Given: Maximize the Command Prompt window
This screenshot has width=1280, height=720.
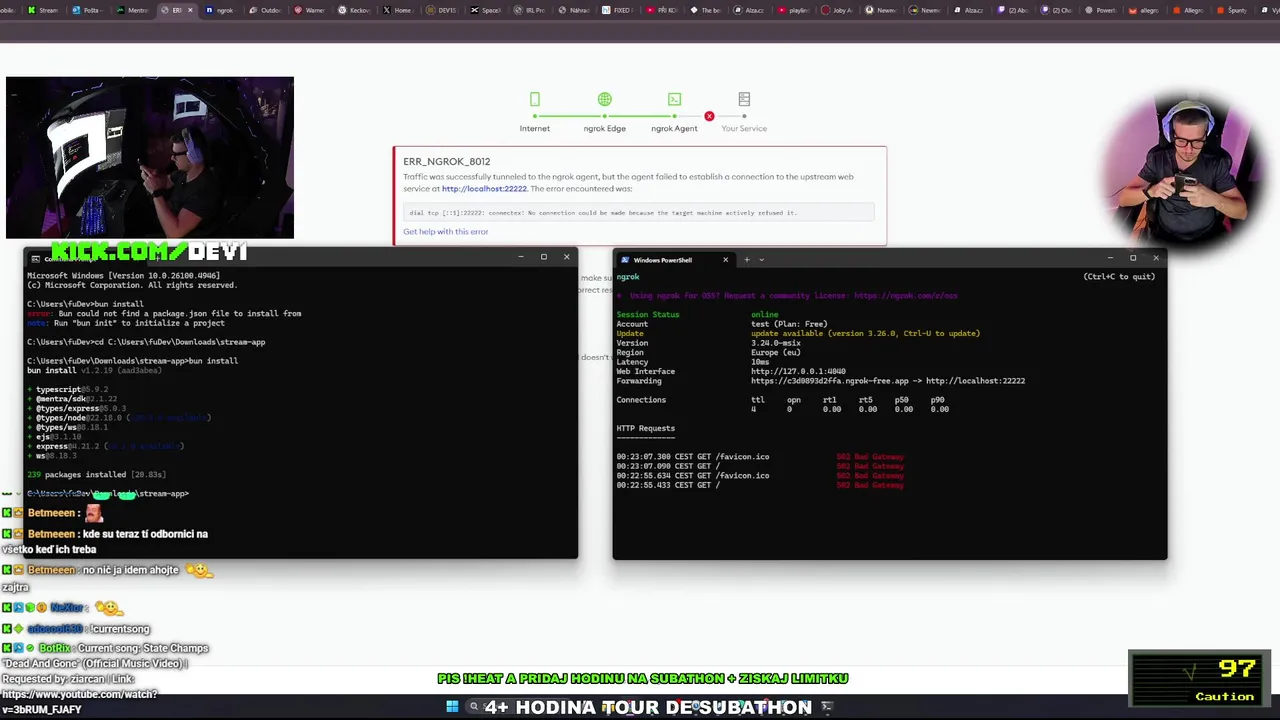Looking at the screenshot, I should click(544, 257).
